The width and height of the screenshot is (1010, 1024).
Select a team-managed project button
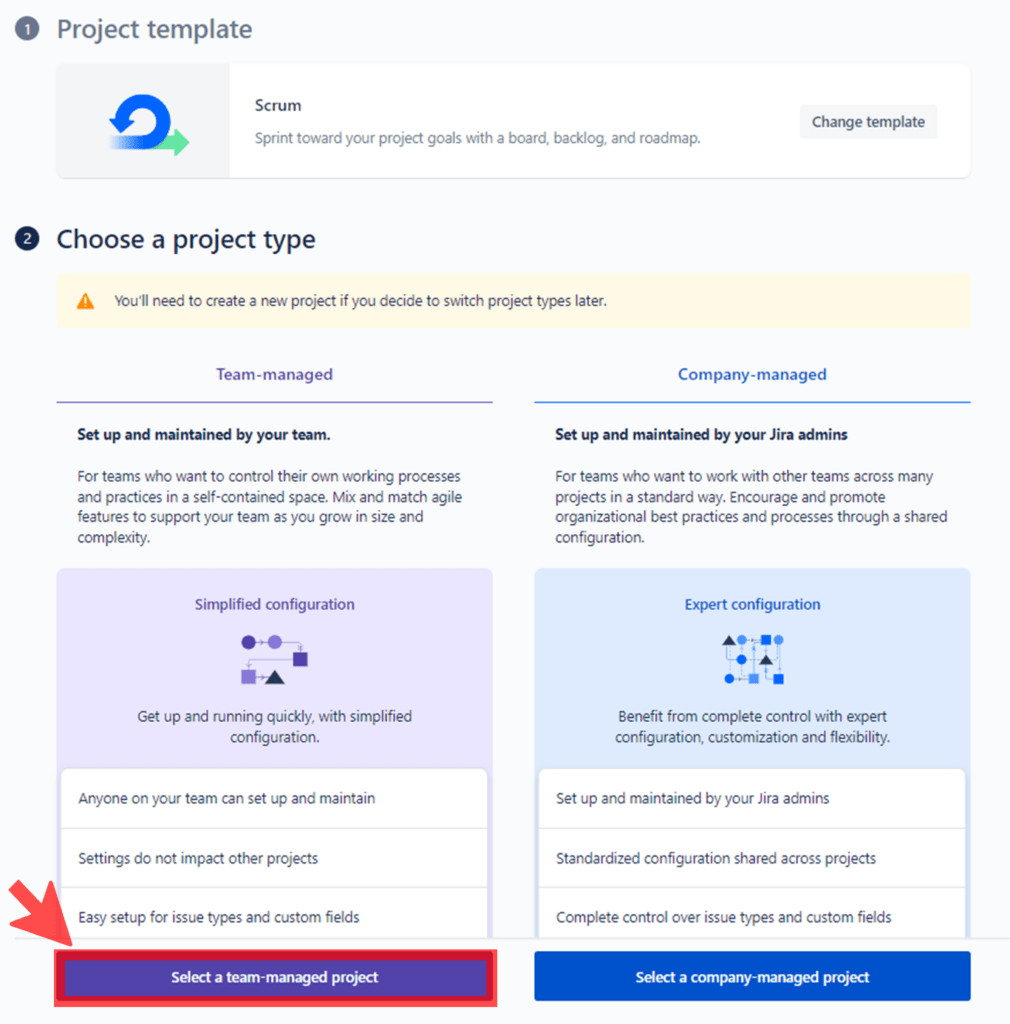click(x=275, y=977)
